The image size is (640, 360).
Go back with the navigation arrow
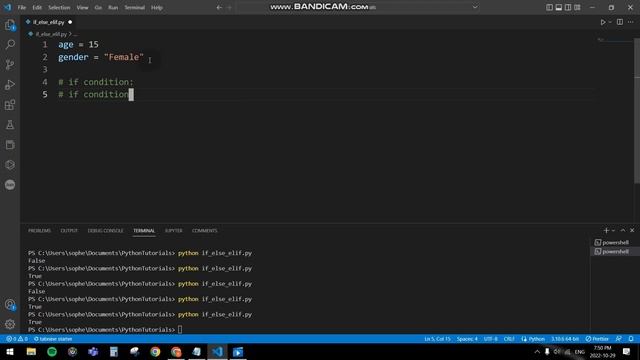pos(219,7)
